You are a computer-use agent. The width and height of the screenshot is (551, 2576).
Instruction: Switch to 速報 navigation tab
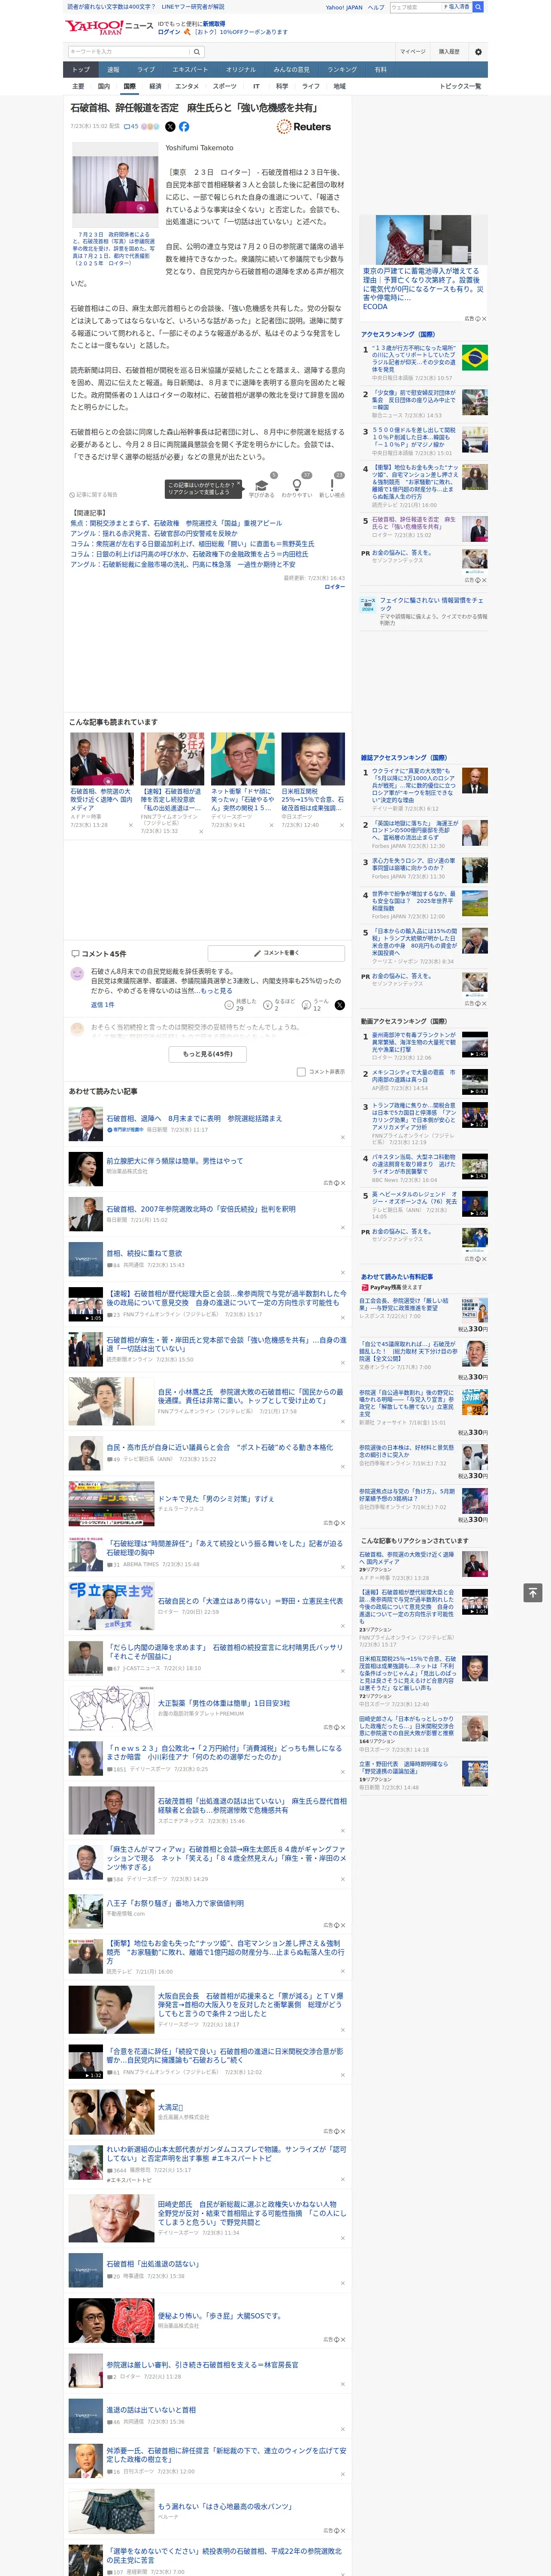click(113, 70)
